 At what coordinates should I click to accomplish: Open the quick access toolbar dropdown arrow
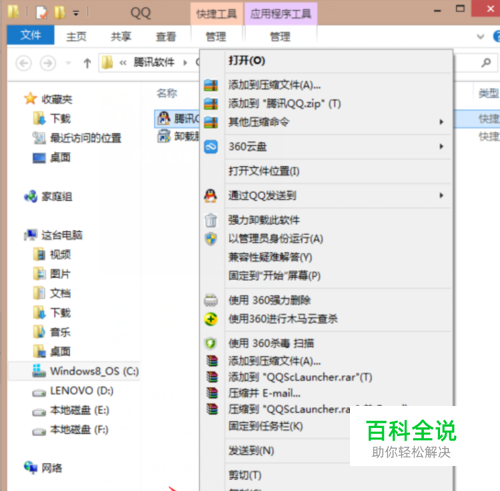pyautogui.click(x=76, y=13)
